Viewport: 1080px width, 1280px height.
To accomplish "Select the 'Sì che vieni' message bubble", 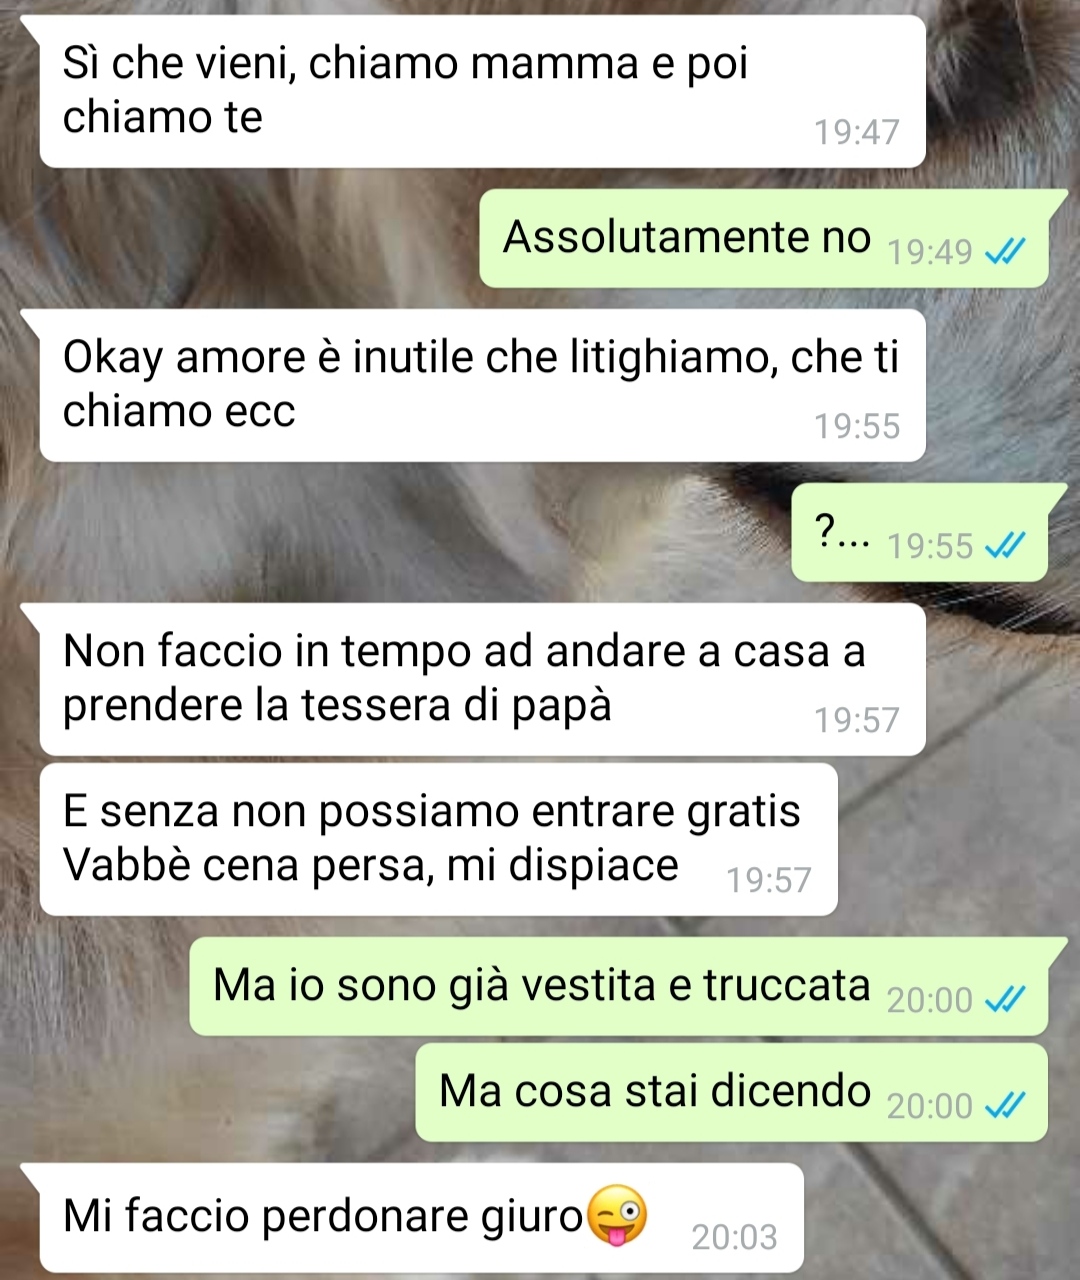I will (482, 91).
